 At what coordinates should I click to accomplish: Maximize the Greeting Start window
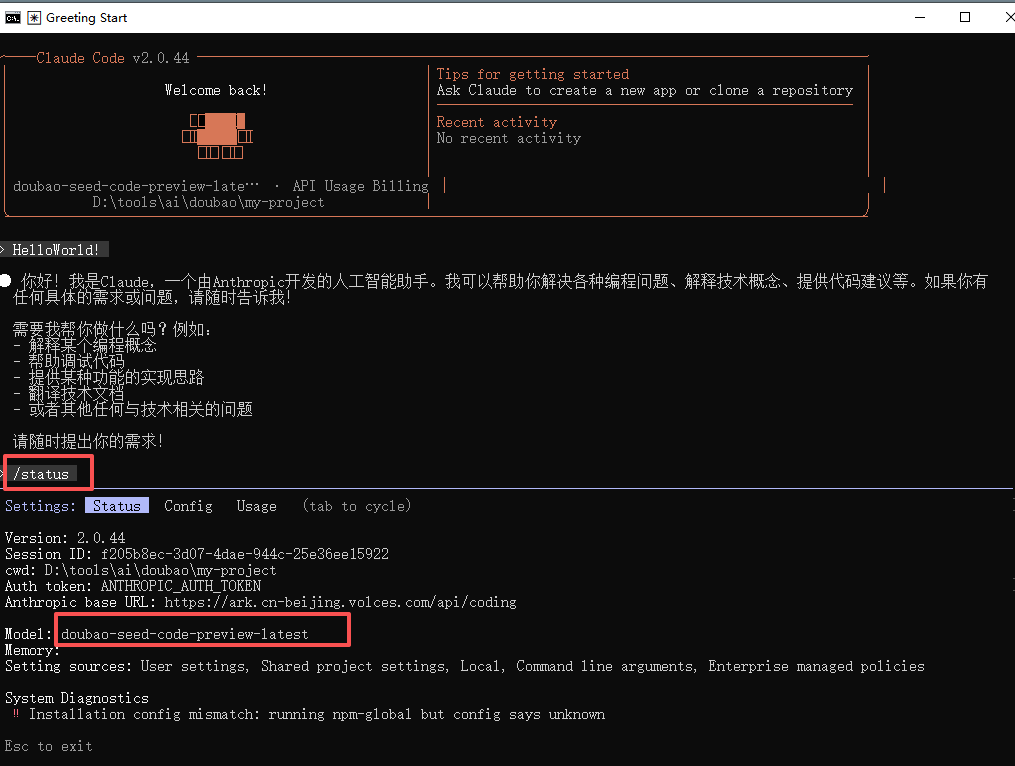965,17
